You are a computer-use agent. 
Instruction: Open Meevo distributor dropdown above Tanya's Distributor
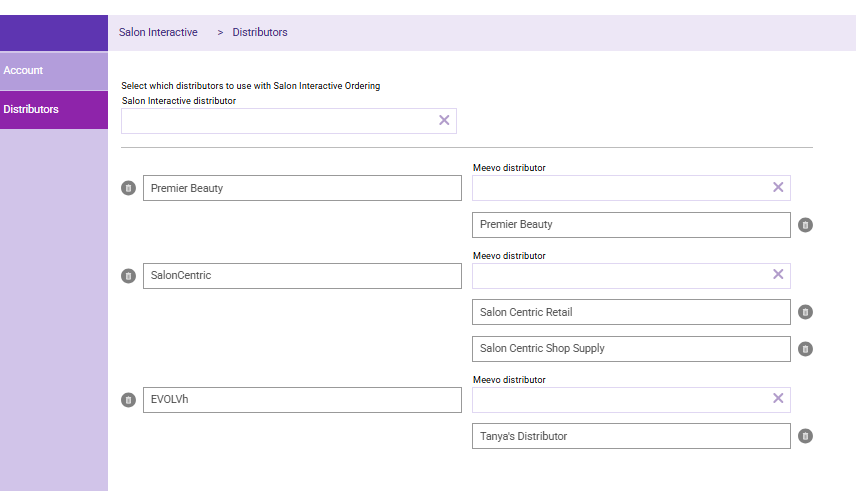[x=620, y=400]
